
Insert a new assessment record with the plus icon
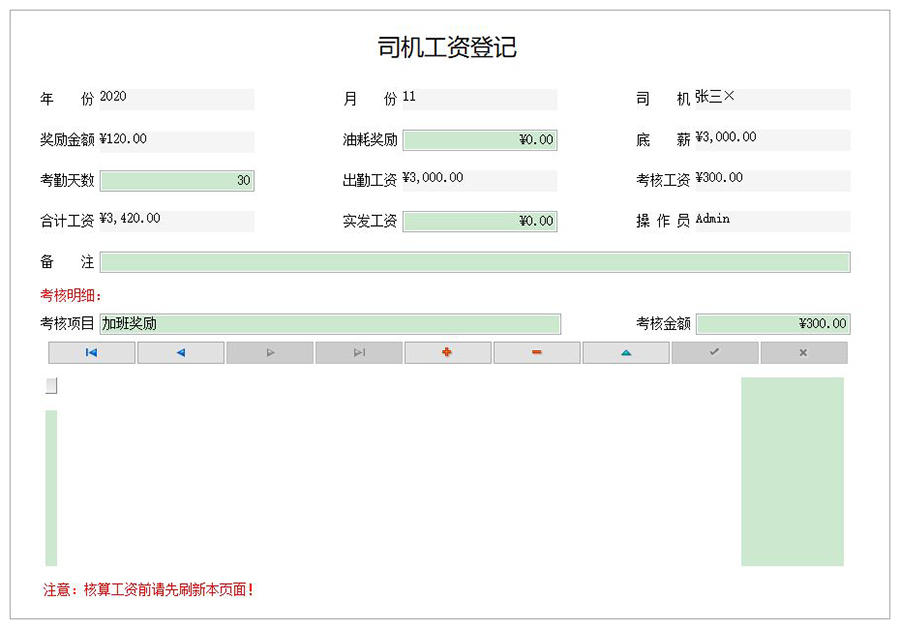coord(447,352)
